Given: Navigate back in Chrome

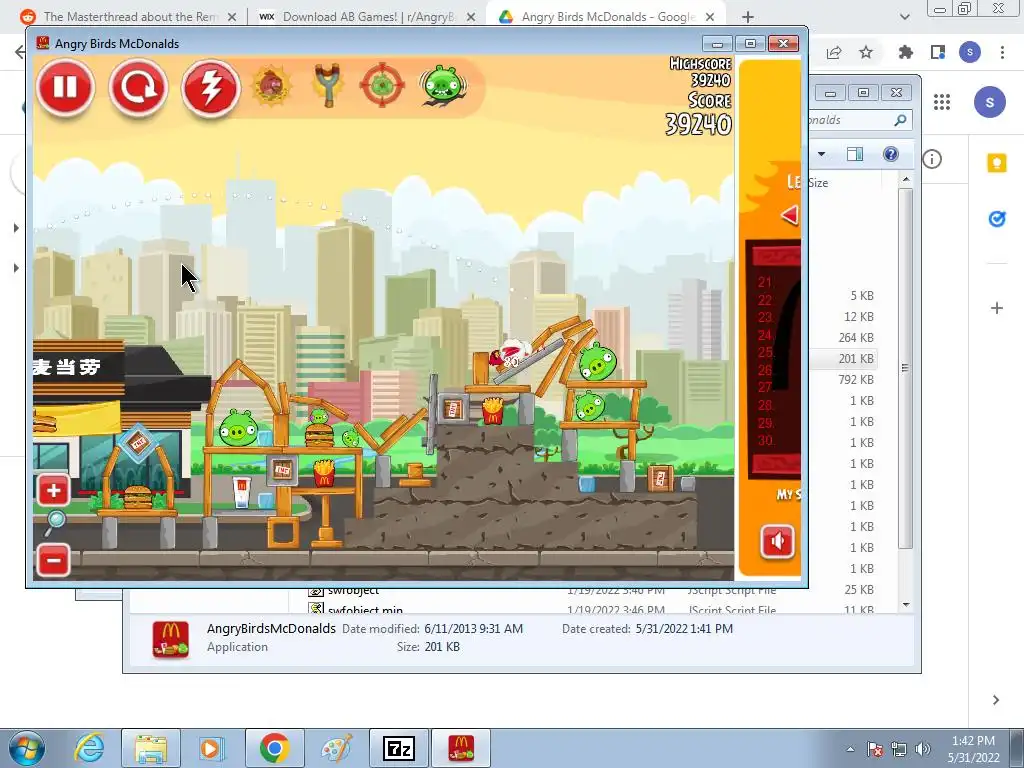Looking at the screenshot, I should tap(20, 52).
